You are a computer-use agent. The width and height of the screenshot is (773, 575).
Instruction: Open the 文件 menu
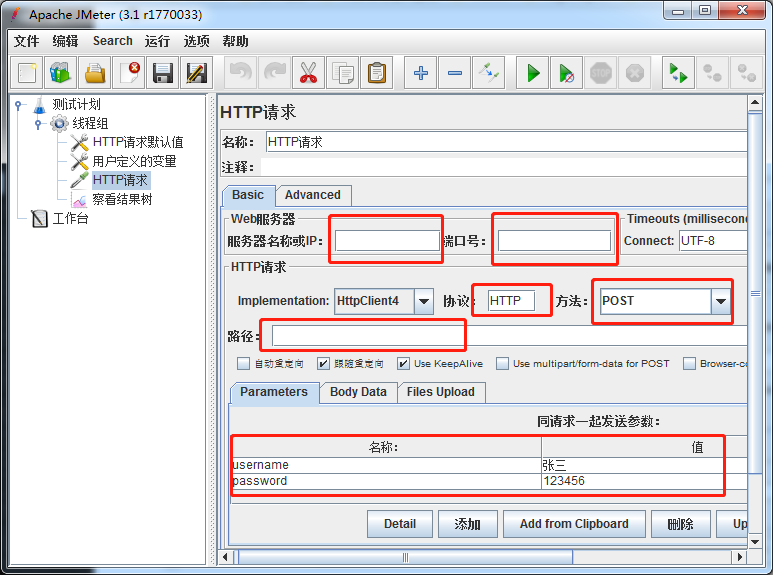pyautogui.click(x=27, y=41)
